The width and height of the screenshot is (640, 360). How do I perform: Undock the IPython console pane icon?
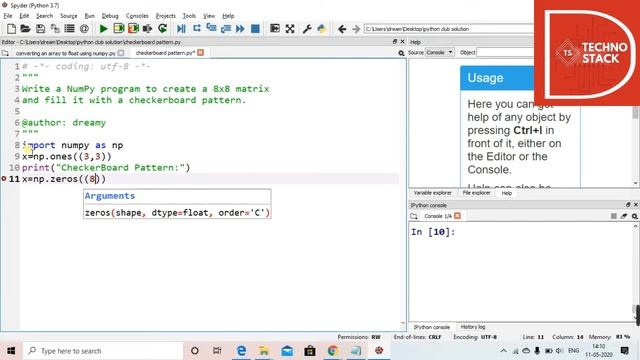pyautogui.click(x=628, y=204)
